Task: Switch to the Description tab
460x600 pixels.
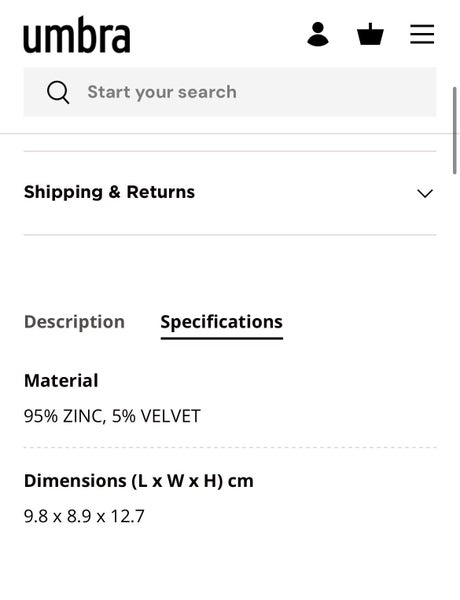Action: pyautogui.click(x=74, y=322)
